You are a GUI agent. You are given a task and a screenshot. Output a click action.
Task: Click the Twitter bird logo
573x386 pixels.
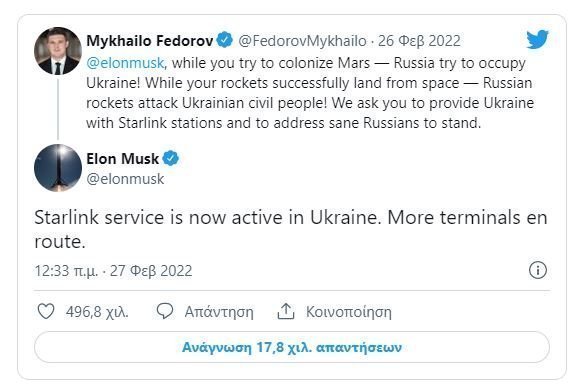[x=537, y=39]
